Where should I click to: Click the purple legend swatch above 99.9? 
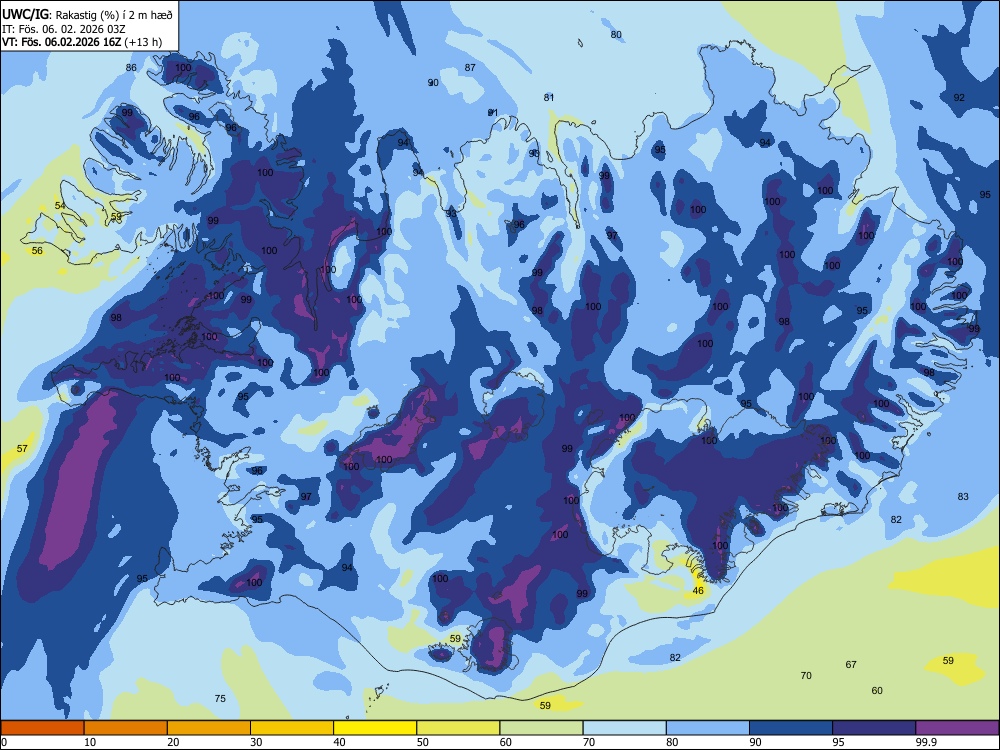point(957,728)
